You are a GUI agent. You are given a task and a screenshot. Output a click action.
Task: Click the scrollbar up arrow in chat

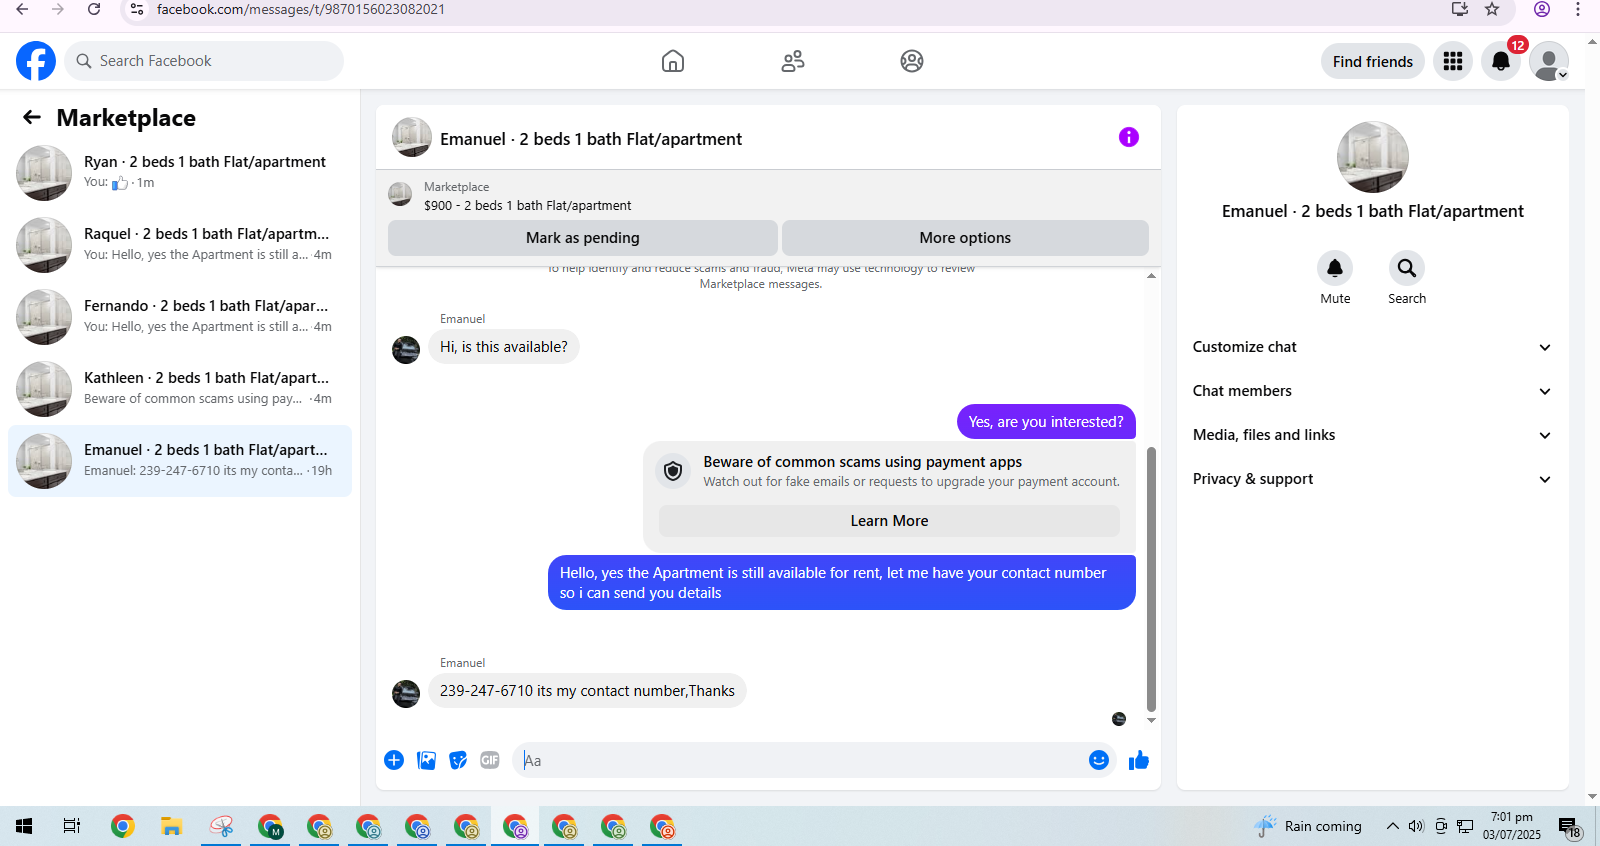click(x=1151, y=275)
